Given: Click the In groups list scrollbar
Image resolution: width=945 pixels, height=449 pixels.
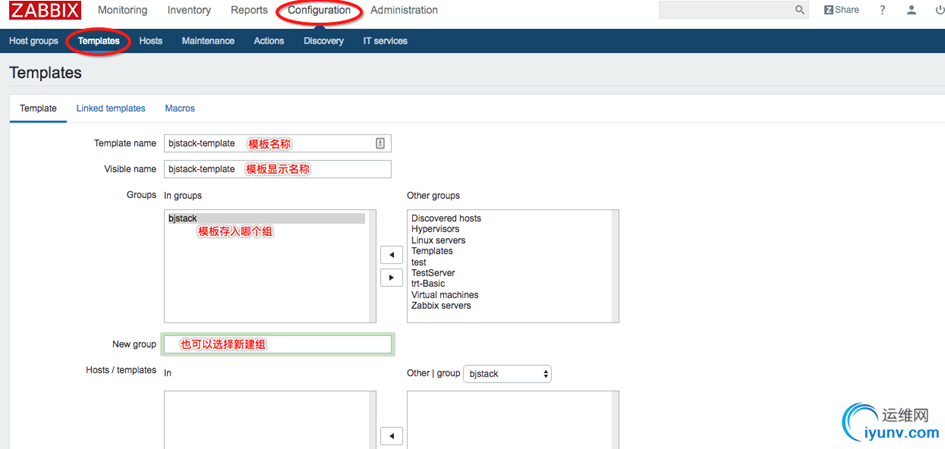Looking at the screenshot, I should pos(372,266).
